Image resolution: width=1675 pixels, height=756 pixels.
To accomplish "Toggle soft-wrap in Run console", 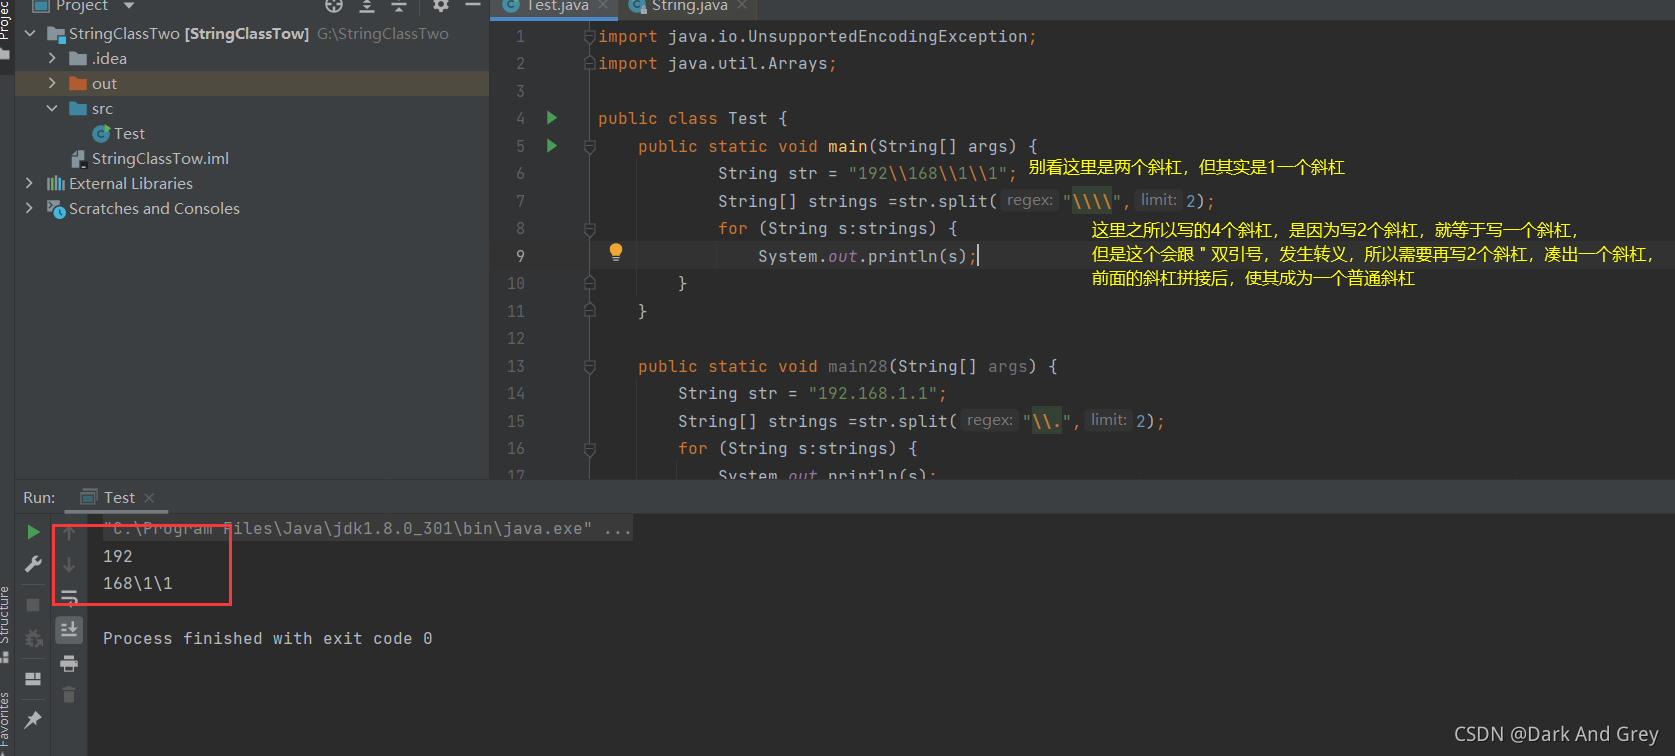I will click(x=69, y=598).
